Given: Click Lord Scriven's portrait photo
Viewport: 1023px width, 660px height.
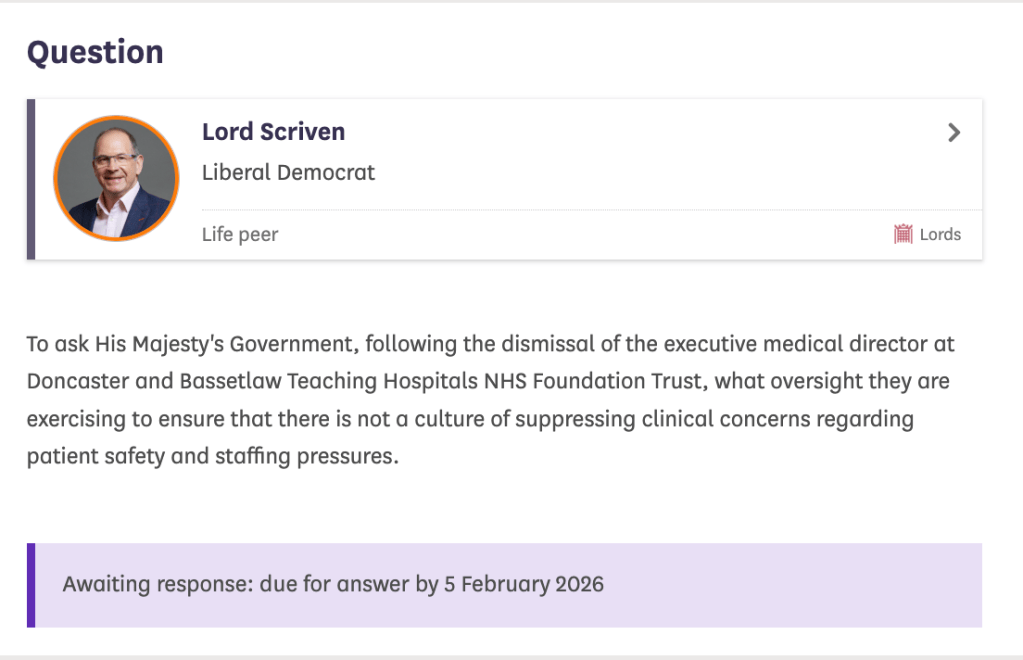Looking at the screenshot, I should pos(116,180).
